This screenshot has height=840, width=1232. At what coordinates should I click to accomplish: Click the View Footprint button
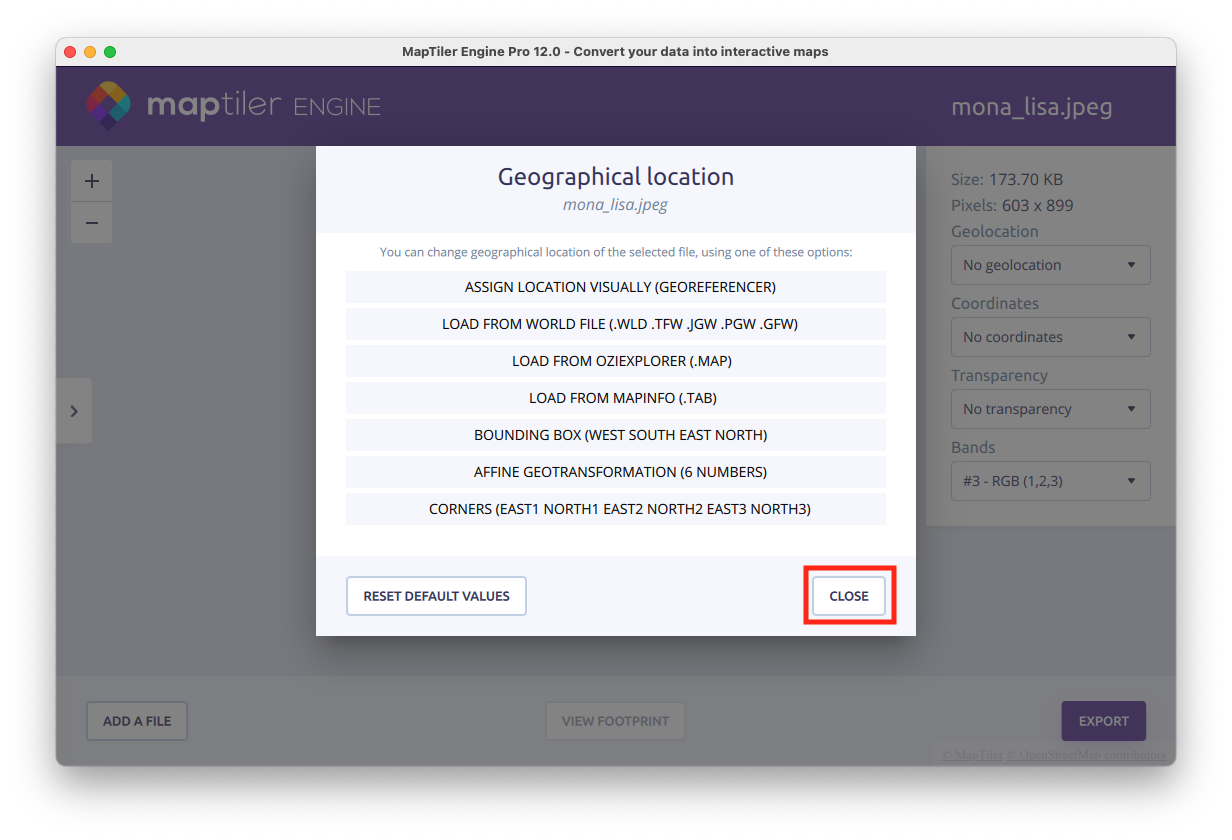pos(615,721)
